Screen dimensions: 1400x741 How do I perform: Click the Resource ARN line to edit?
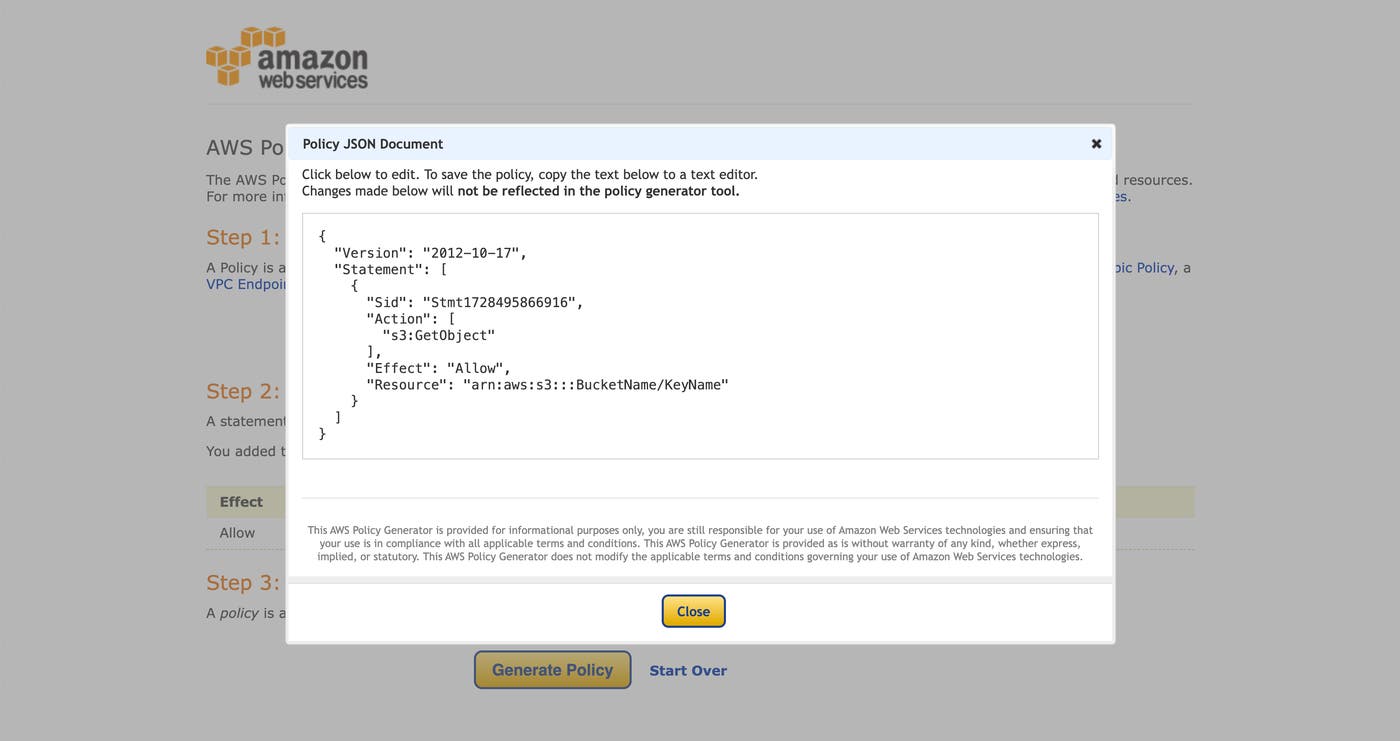(547, 383)
